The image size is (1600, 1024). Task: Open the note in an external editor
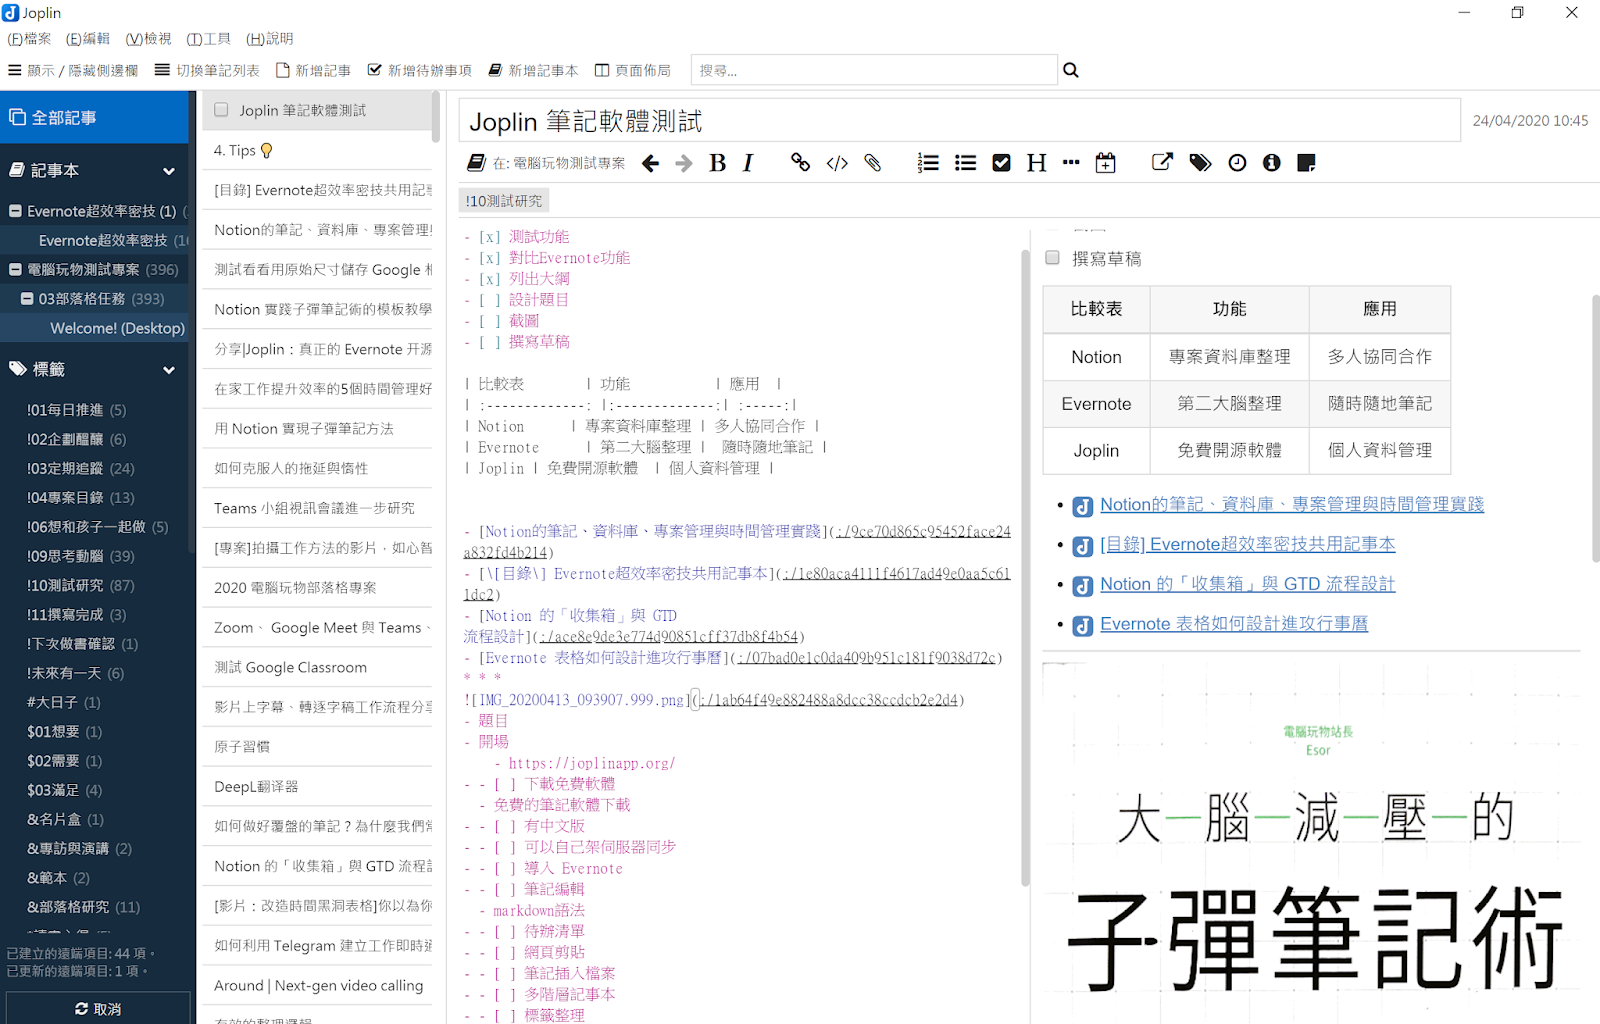[x=1162, y=162]
